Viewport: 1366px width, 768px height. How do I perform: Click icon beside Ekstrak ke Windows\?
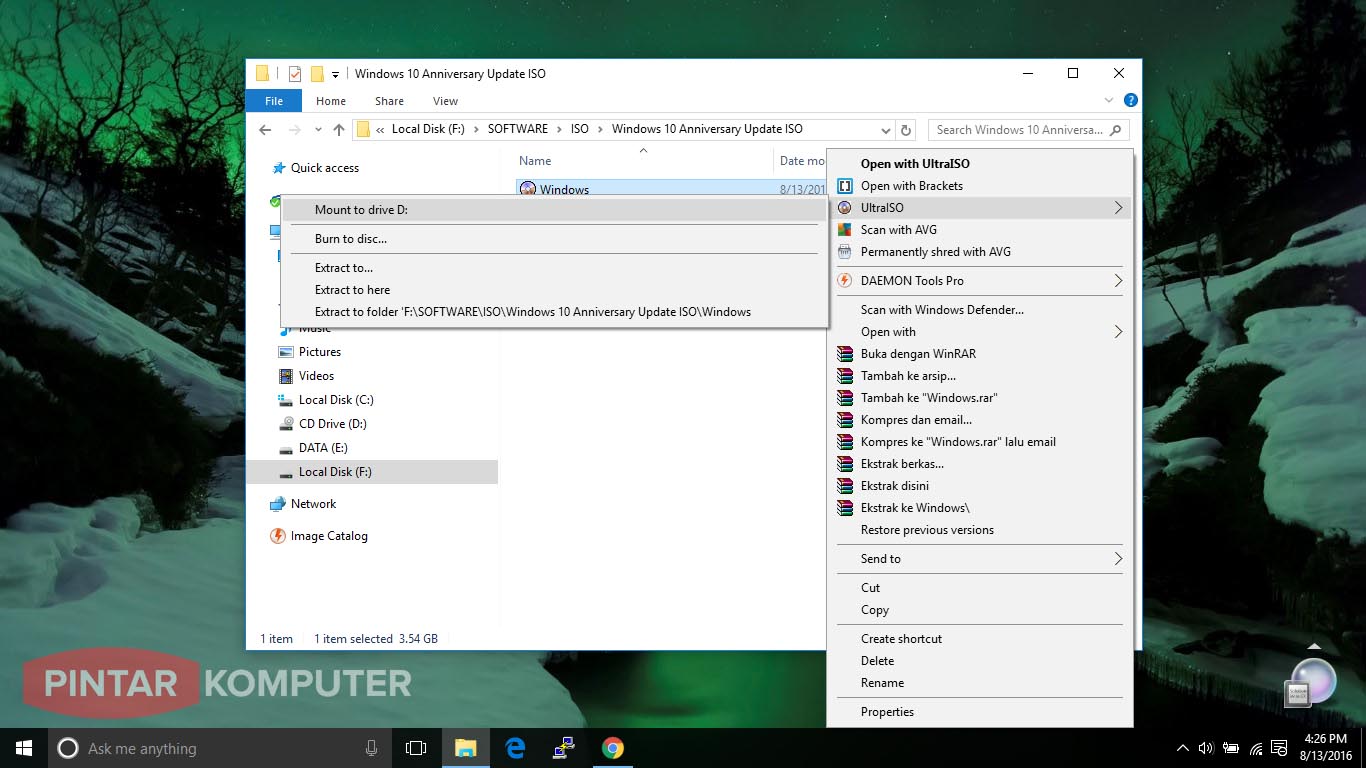tap(844, 508)
